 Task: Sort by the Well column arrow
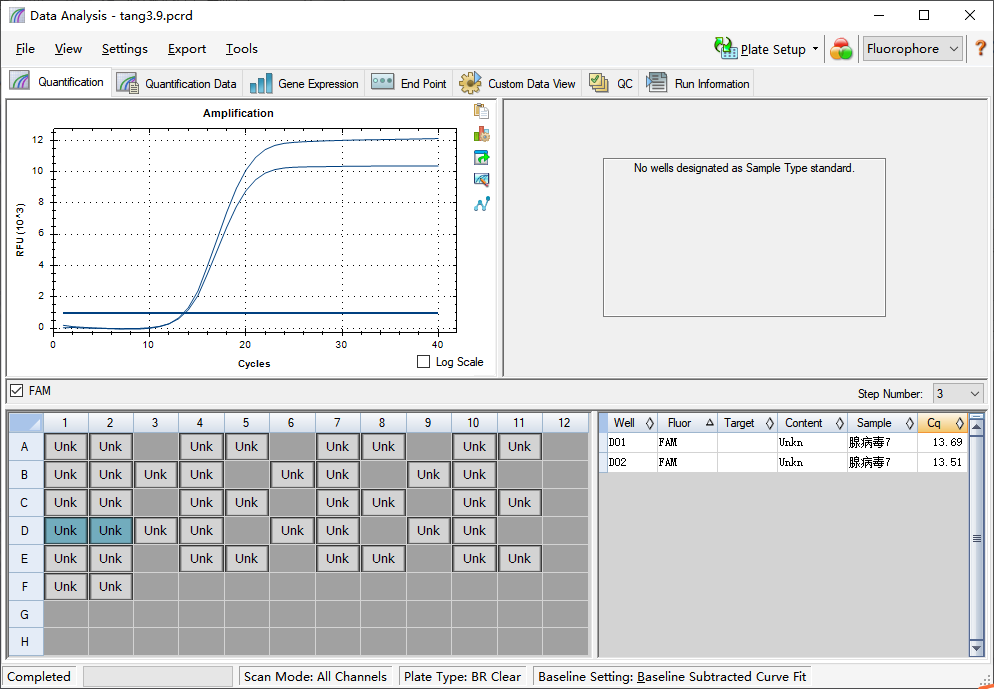(649, 423)
